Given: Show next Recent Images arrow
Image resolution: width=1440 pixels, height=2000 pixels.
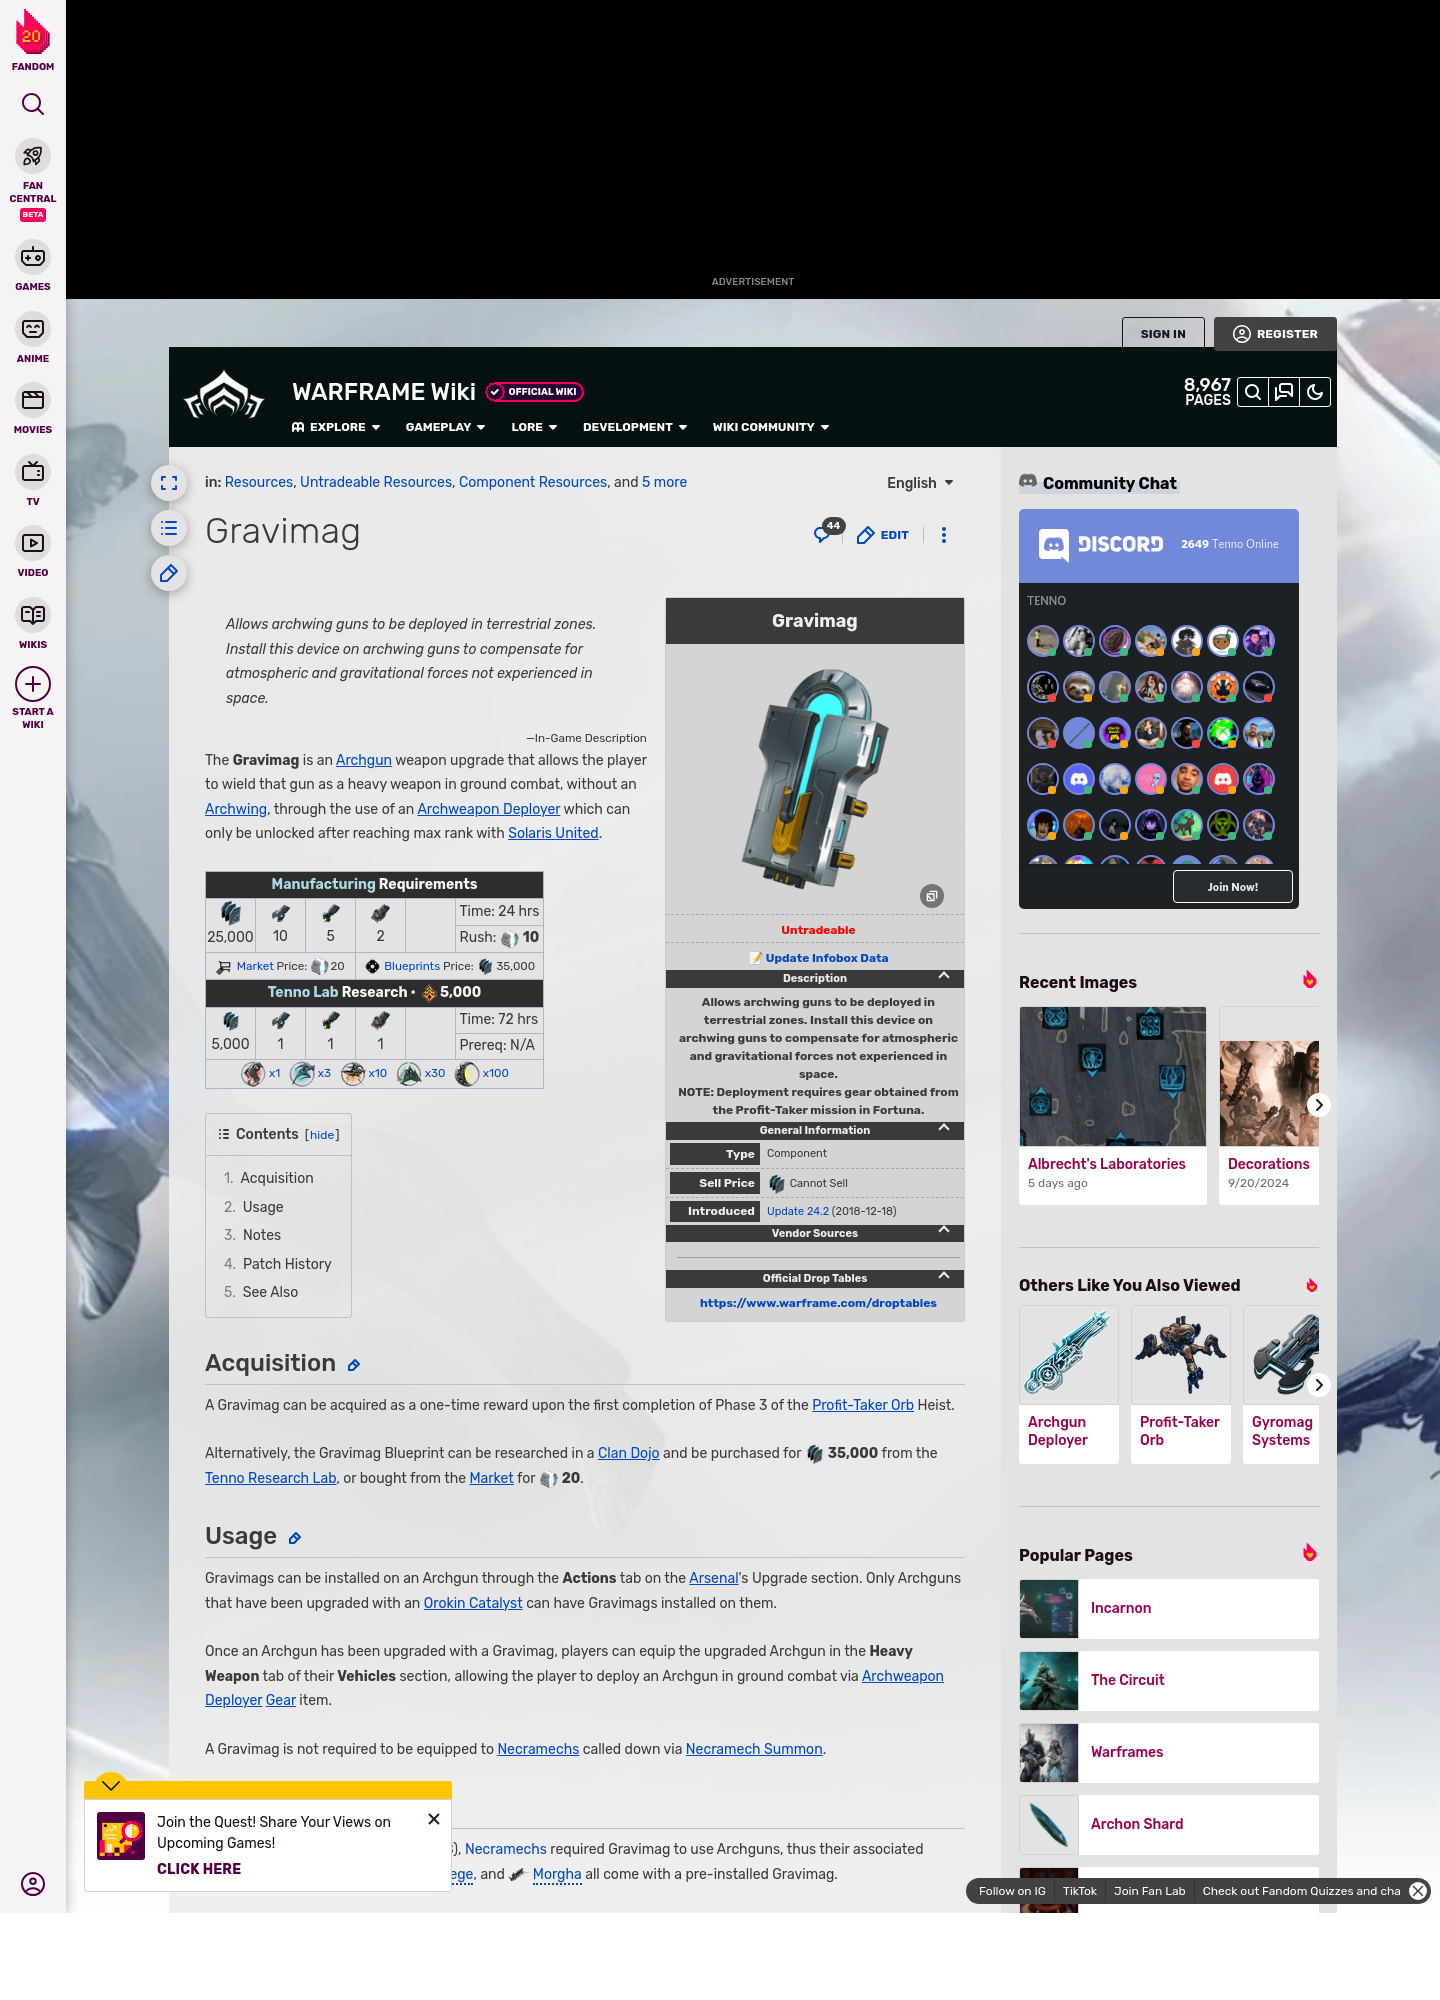Looking at the screenshot, I should point(1318,1105).
